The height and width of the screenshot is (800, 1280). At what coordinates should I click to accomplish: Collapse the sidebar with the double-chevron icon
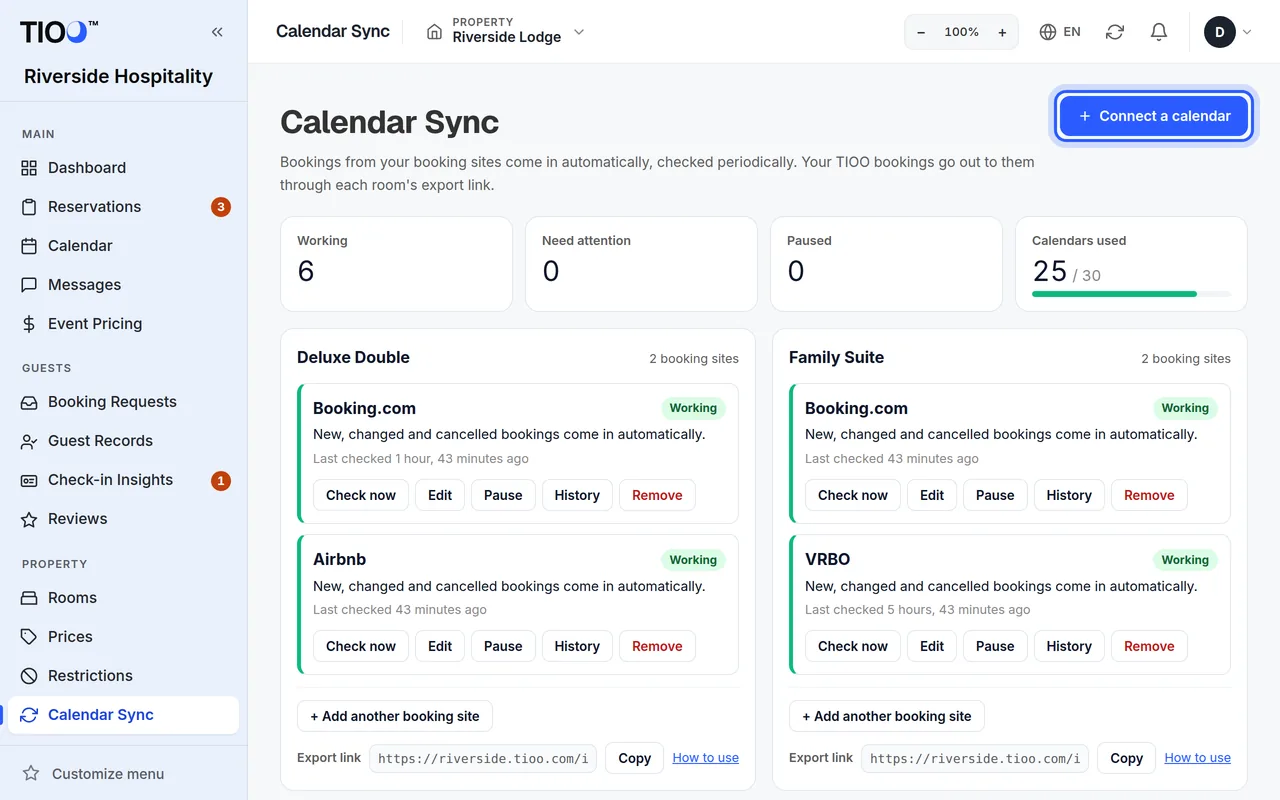tap(217, 32)
